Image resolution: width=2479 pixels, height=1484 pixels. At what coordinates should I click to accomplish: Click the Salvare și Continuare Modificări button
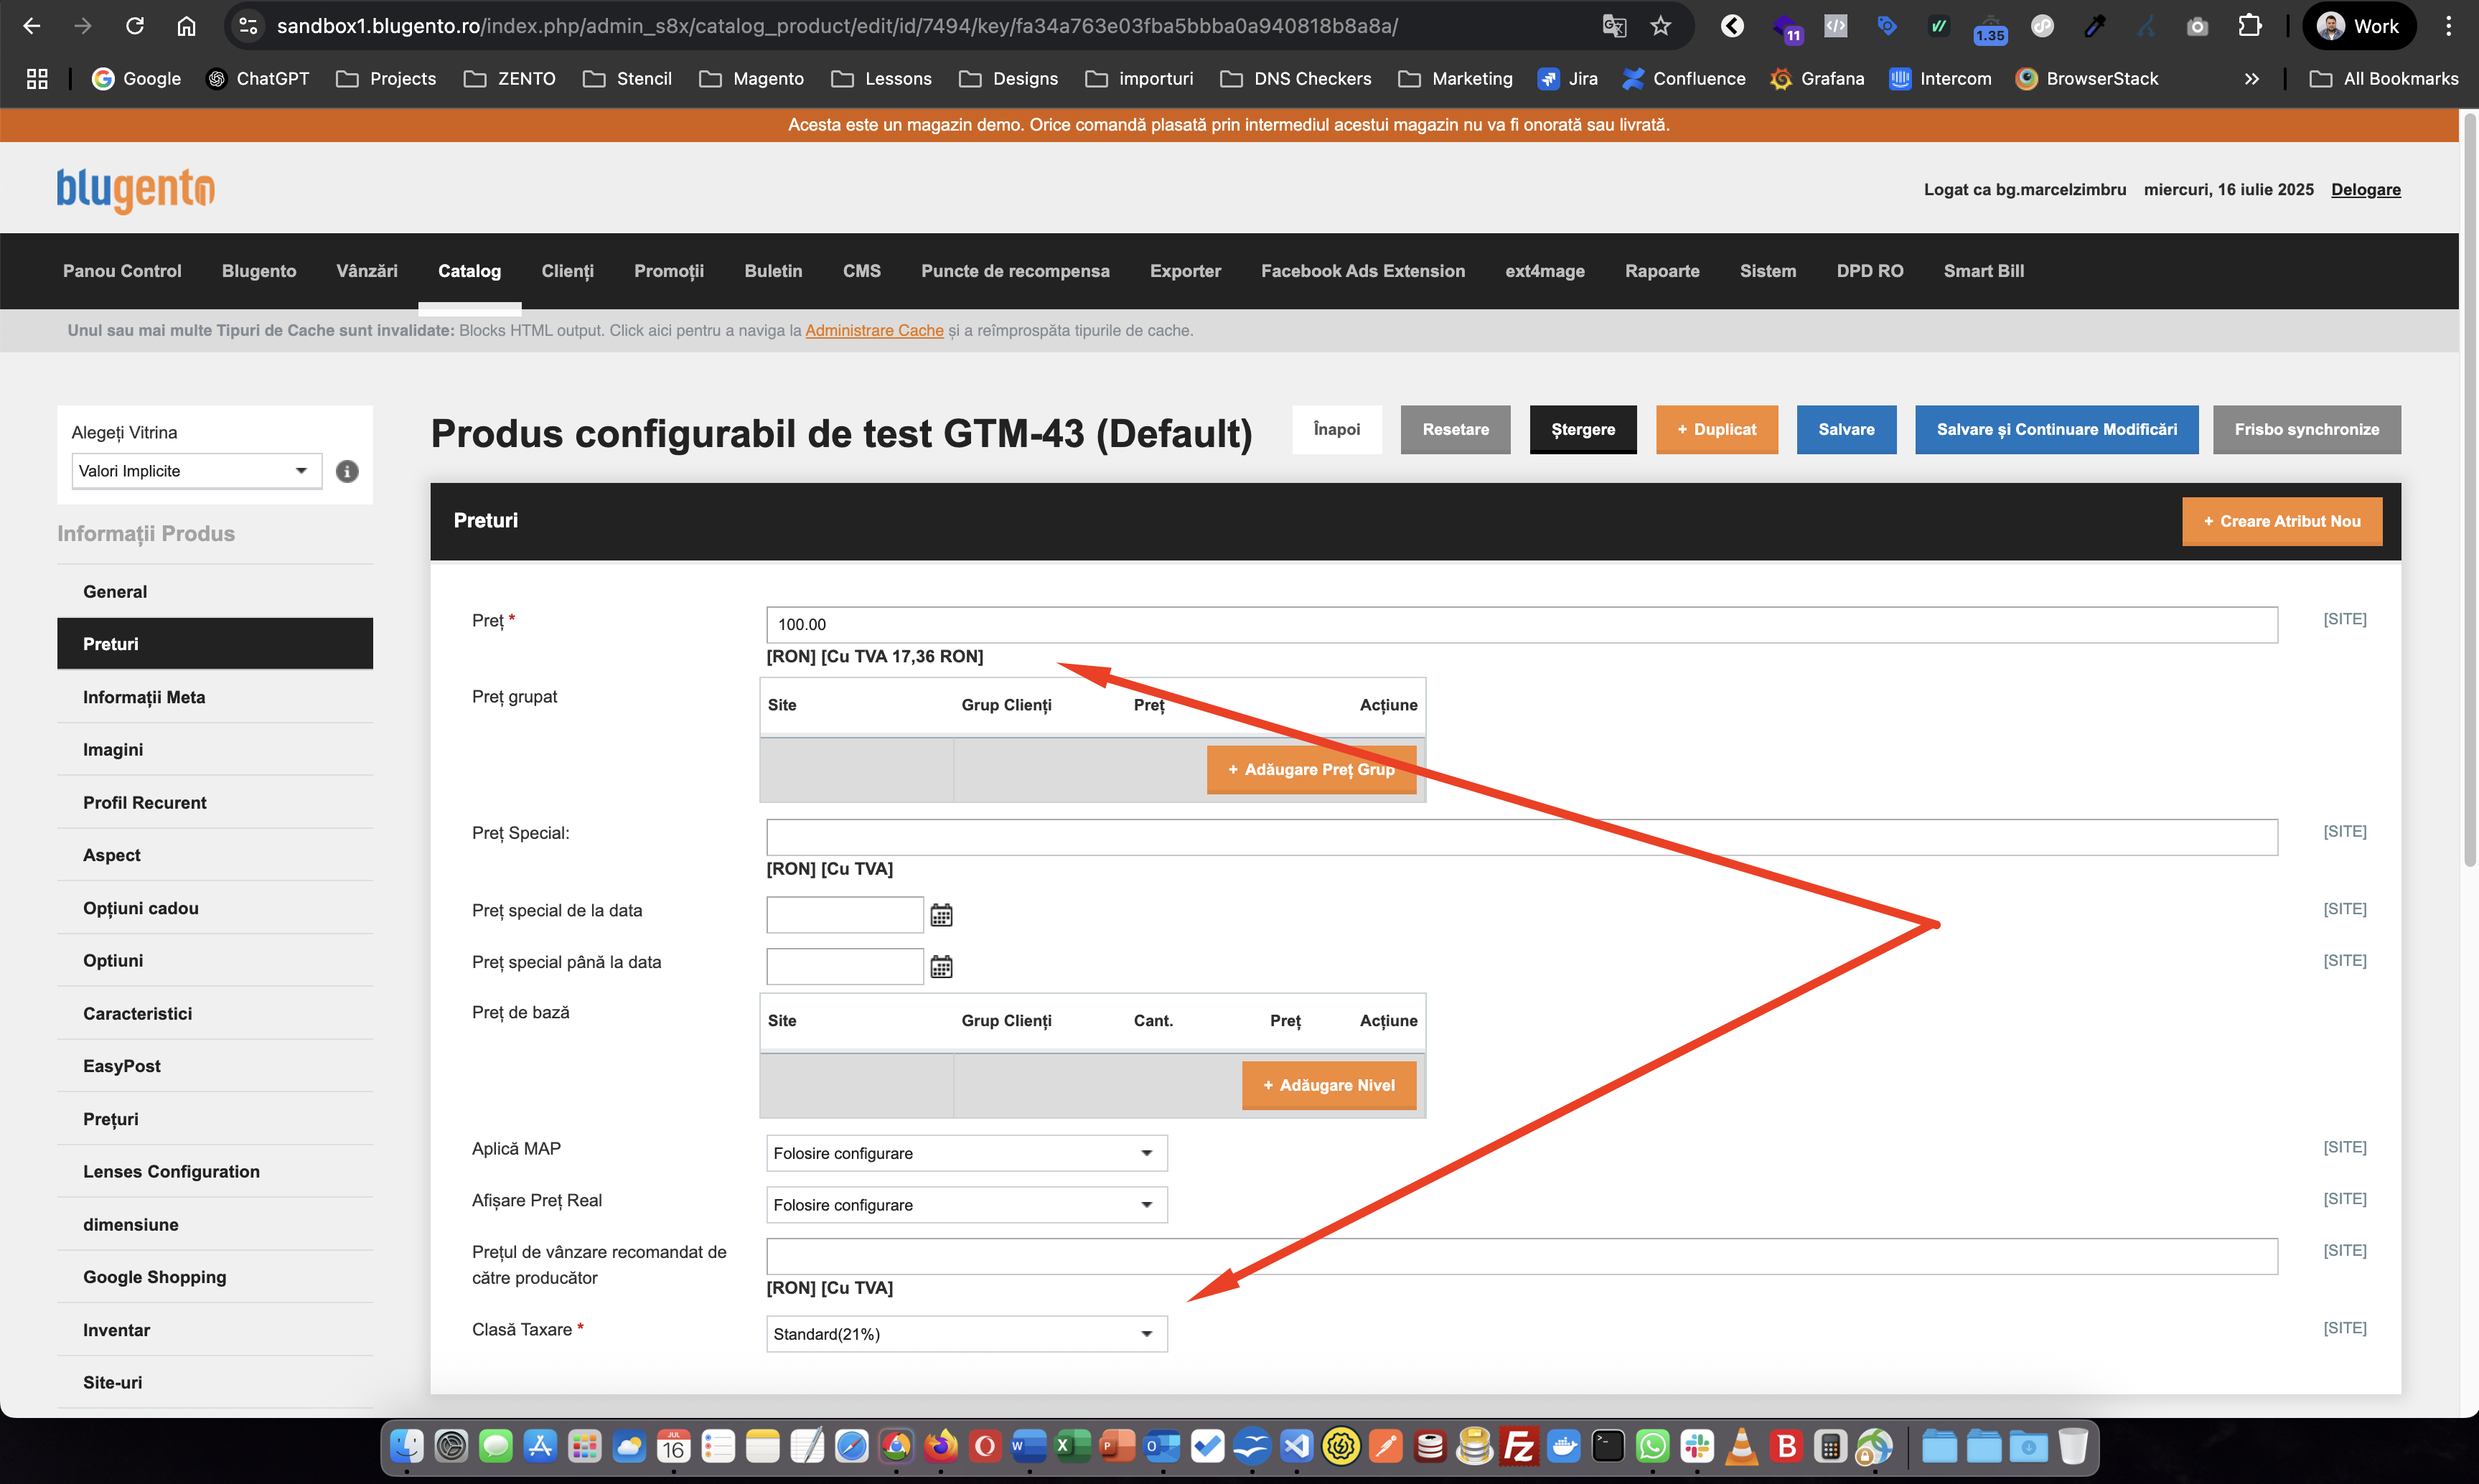click(2056, 429)
